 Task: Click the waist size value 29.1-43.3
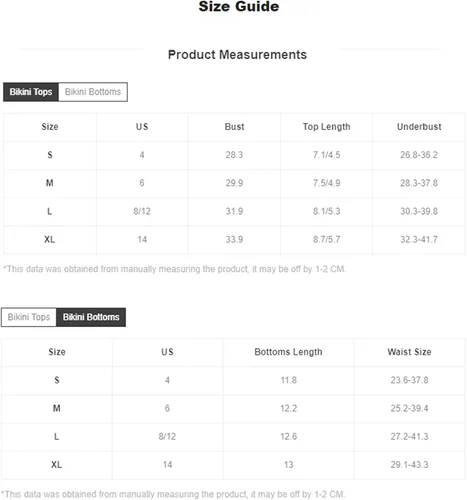click(409, 465)
